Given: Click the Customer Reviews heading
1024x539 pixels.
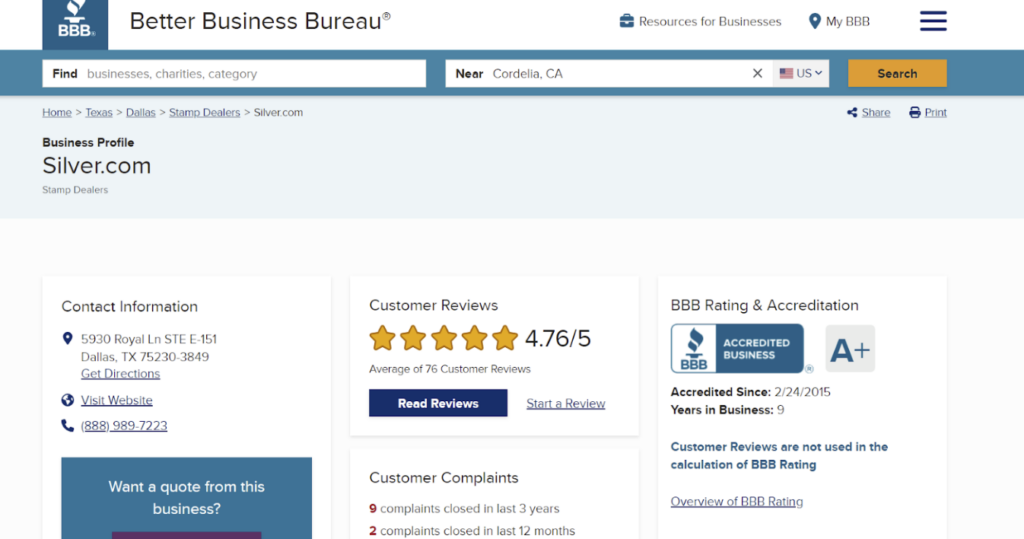Looking at the screenshot, I should (434, 305).
